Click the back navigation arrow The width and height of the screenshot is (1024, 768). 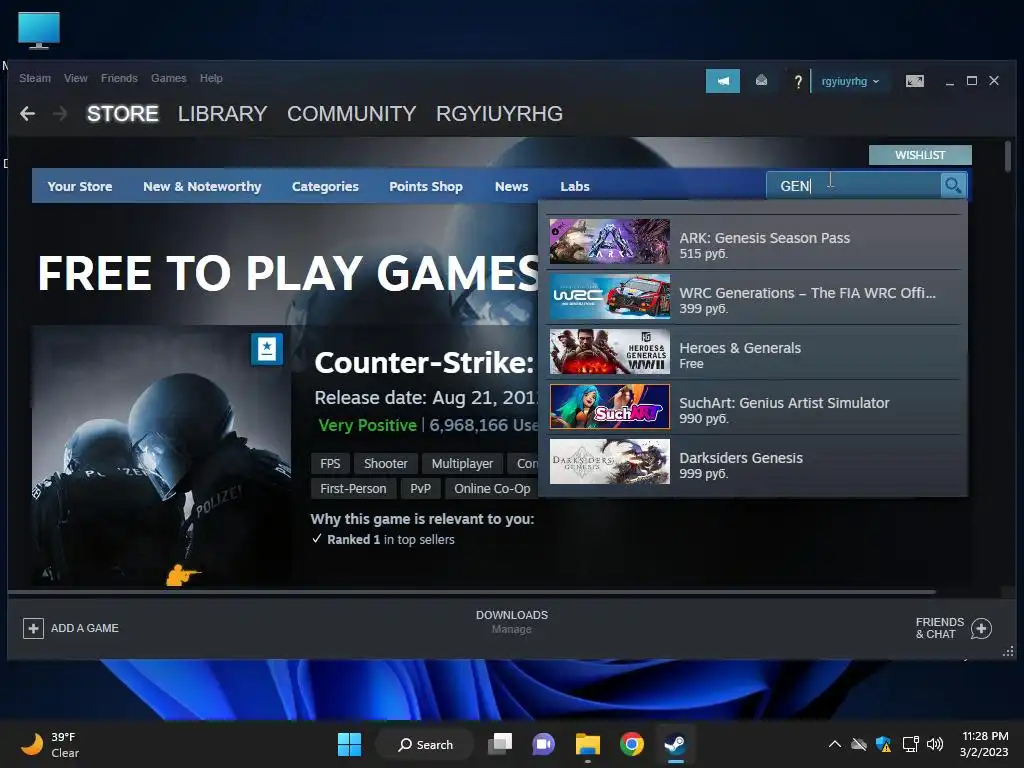(27, 114)
